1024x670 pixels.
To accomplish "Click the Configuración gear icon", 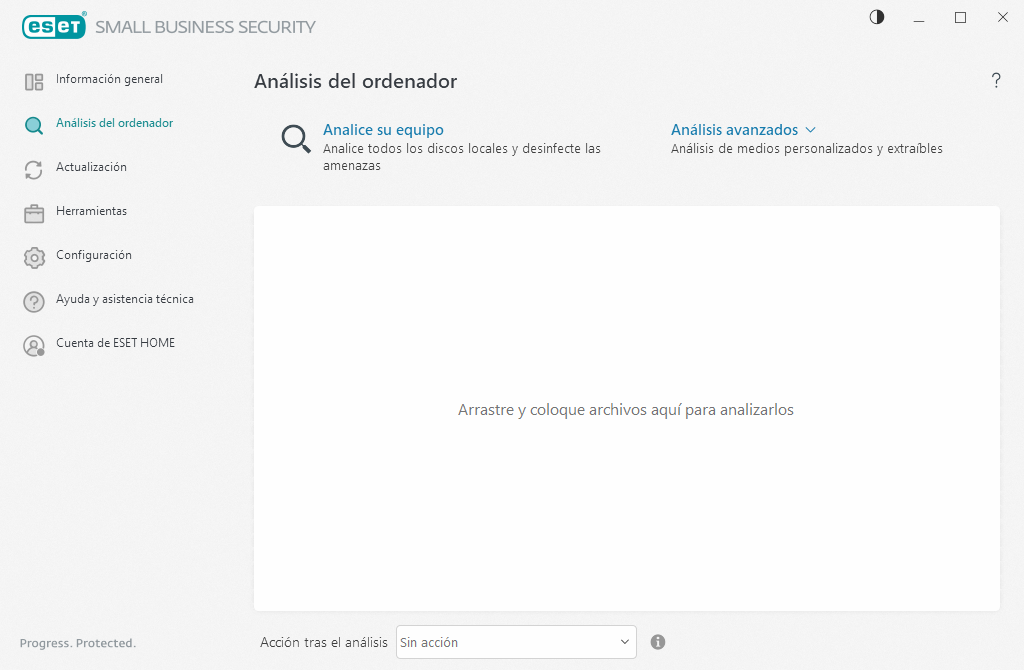I will point(33,256).
